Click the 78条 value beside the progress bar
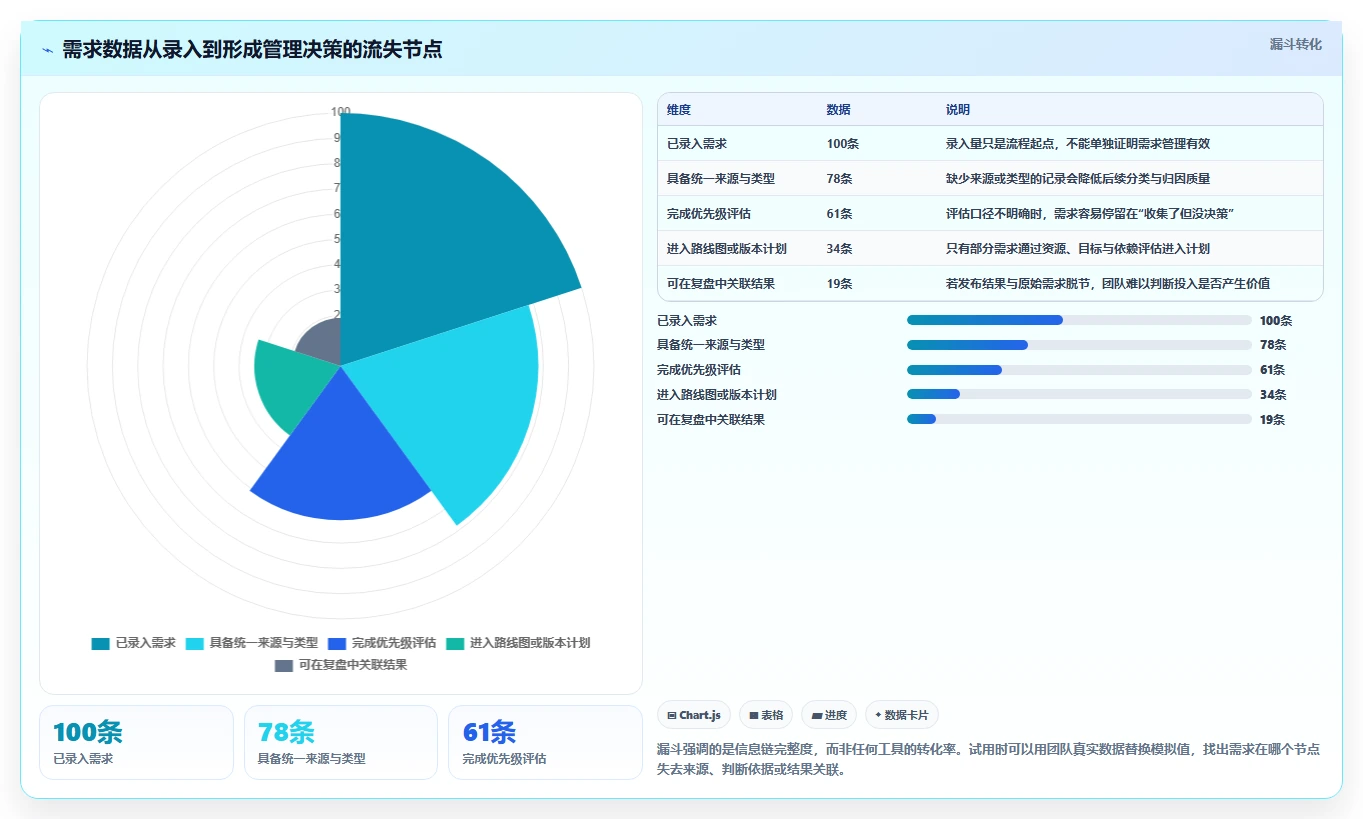Screen dimensions: 1363x819 (1273, 345)
